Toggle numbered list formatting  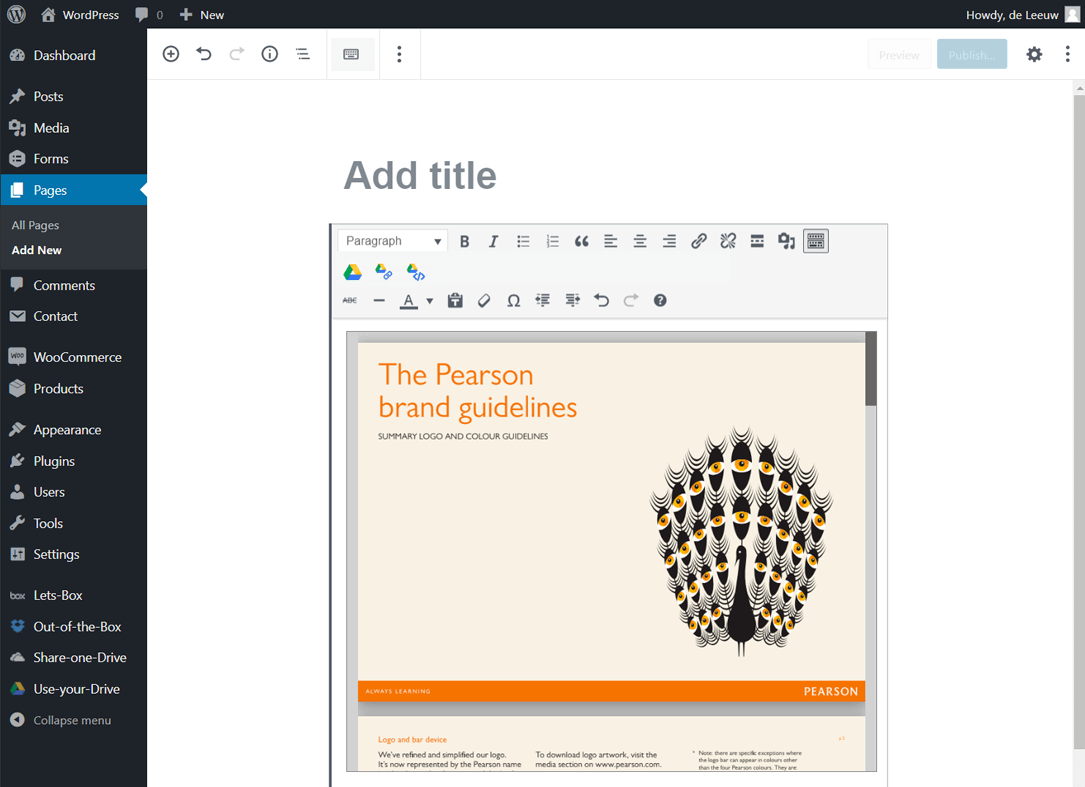coord(552,241)
